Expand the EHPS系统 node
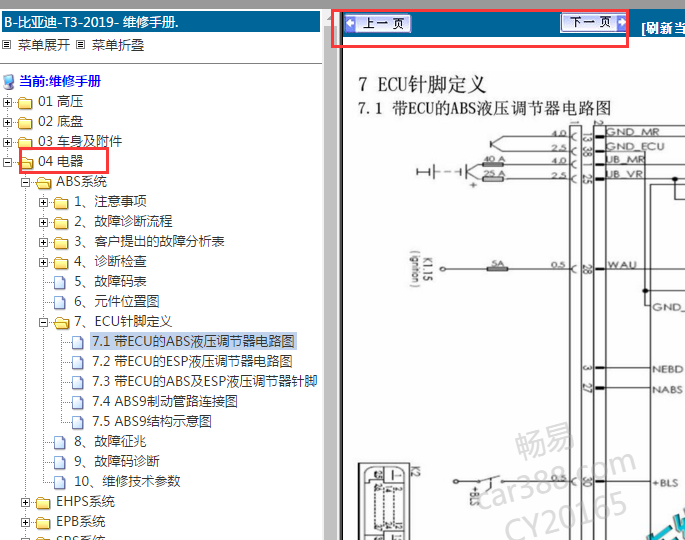Screen dimensions: 685x540 tap(25, 502)
